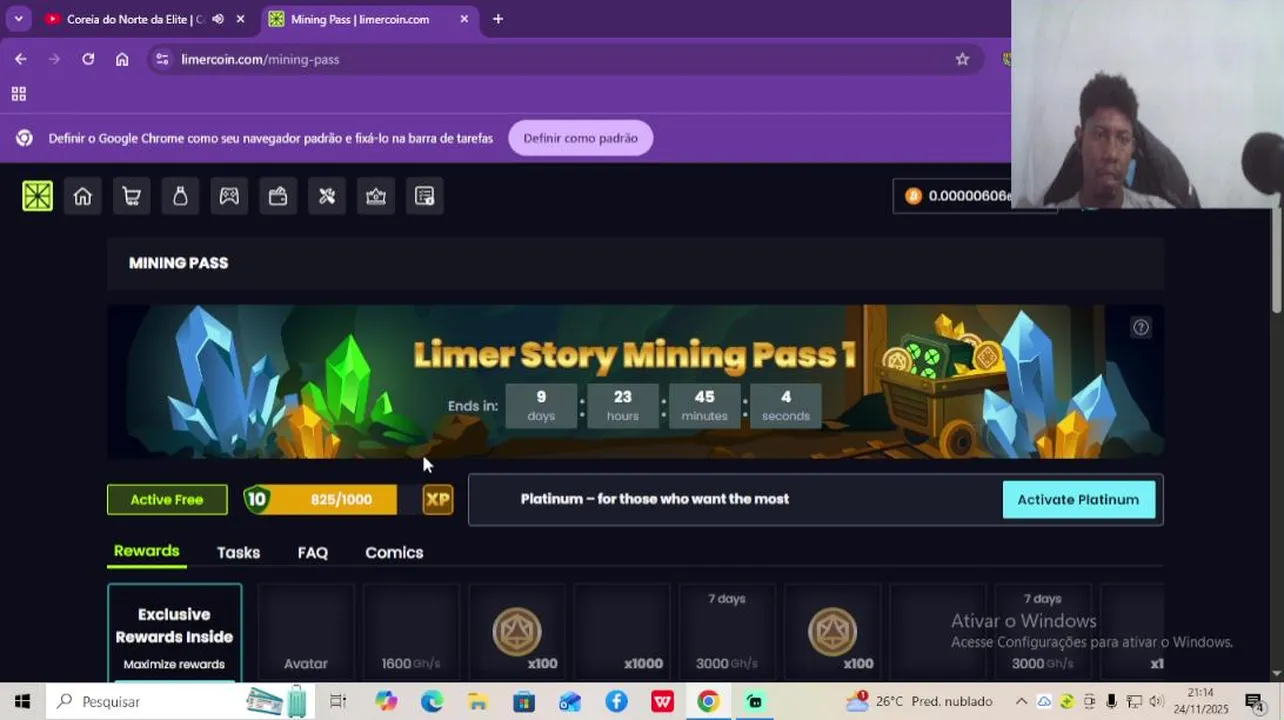
Task: Click the green Limercoin logo icon
Action: point(37,196)
